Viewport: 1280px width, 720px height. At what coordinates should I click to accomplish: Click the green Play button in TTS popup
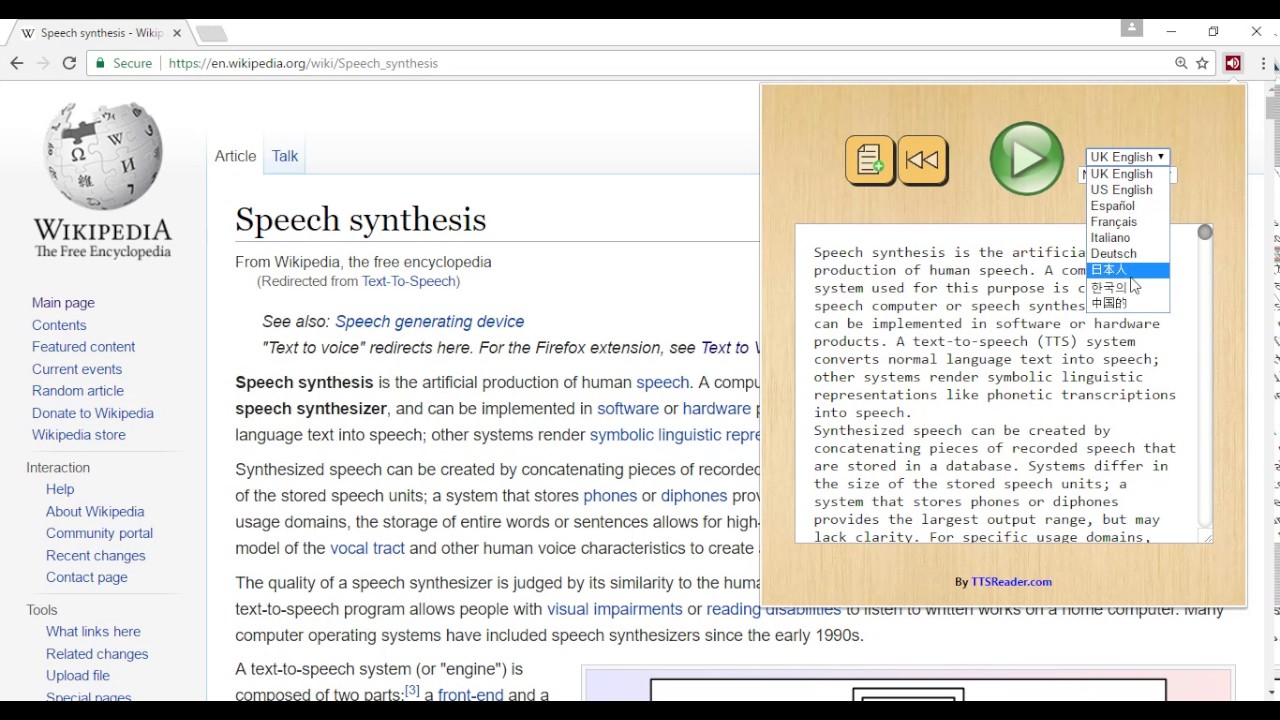click(x=1027, y=158)
